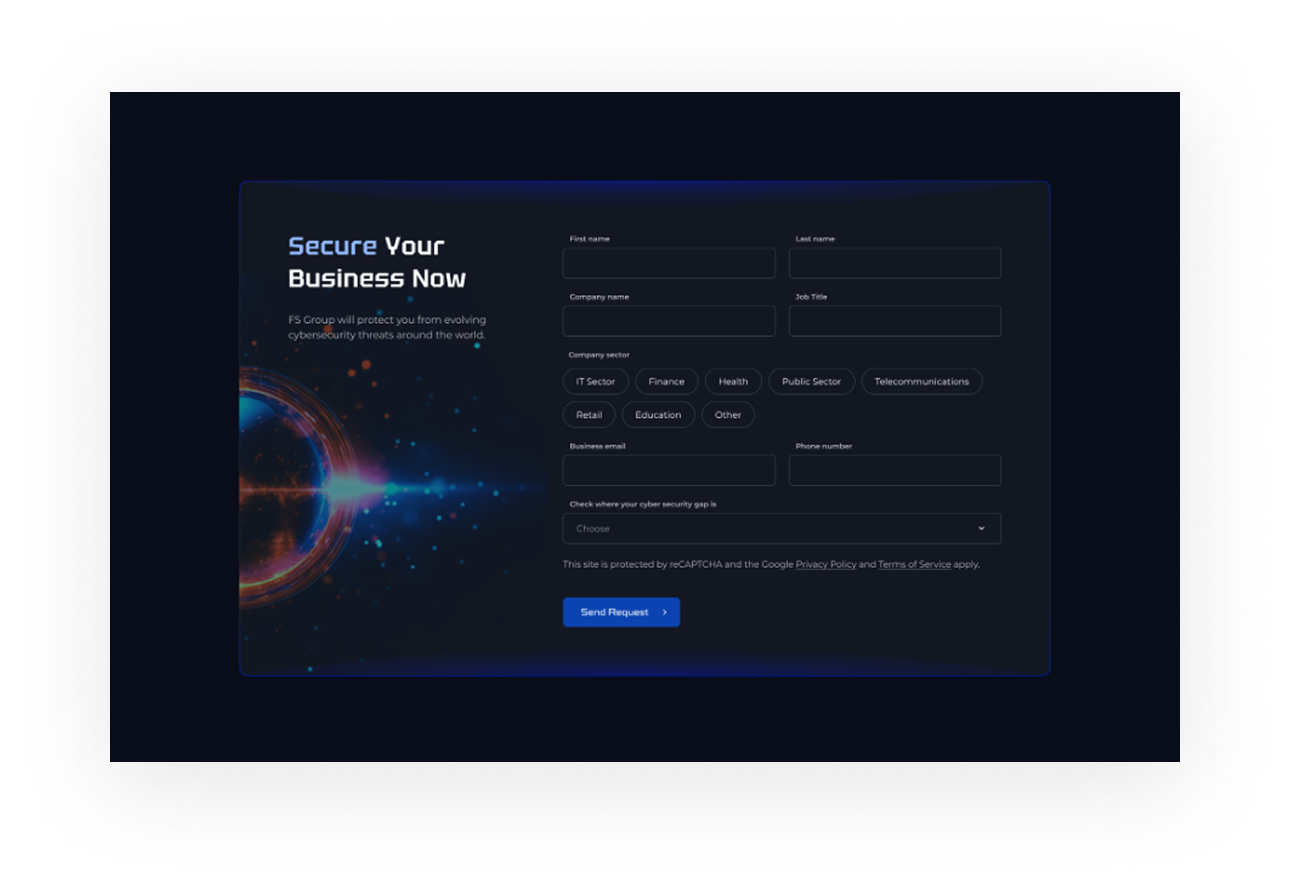This screenshot has width=1290, height=890.
Task: Select the IT Sector chip
Action: tap(595, 382)
